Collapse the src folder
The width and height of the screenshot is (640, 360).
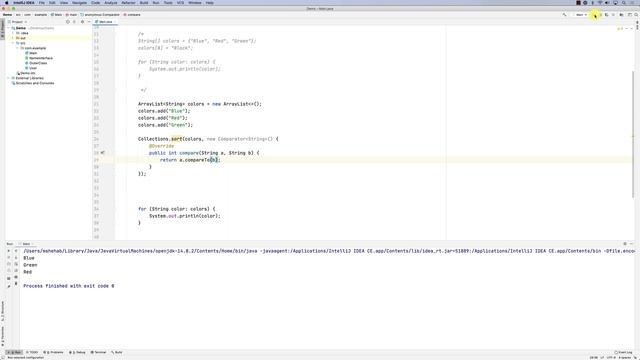[13, 43]
